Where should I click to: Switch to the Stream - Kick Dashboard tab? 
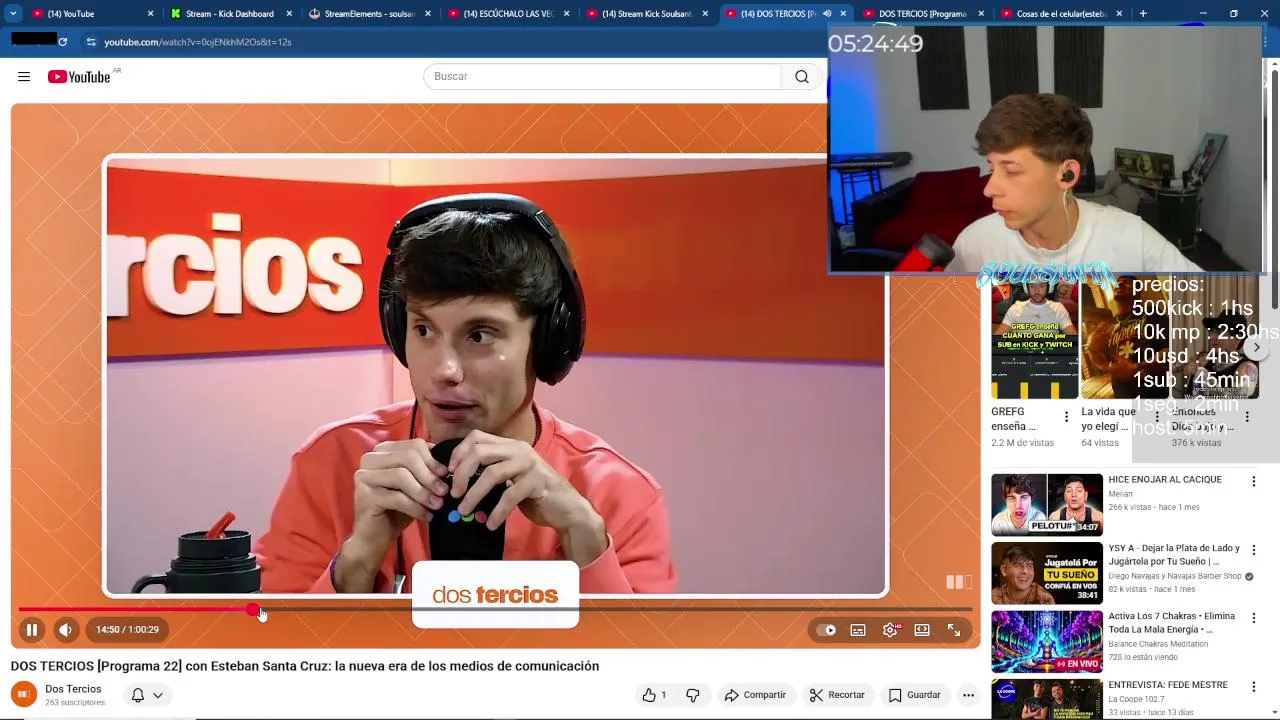tap(232, 14)
